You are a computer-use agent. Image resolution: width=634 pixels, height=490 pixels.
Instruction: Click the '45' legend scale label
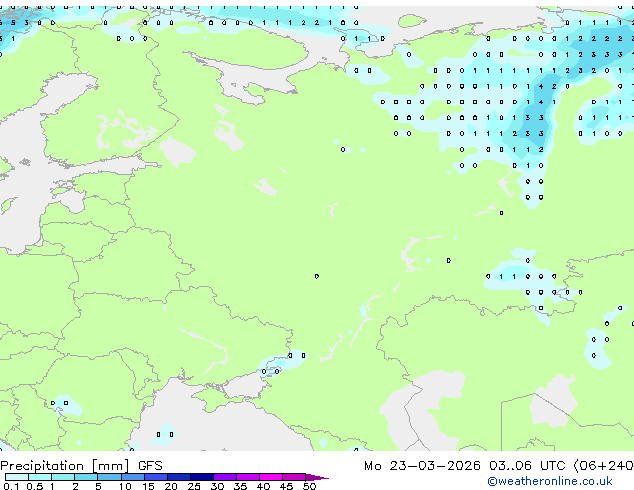287,486
